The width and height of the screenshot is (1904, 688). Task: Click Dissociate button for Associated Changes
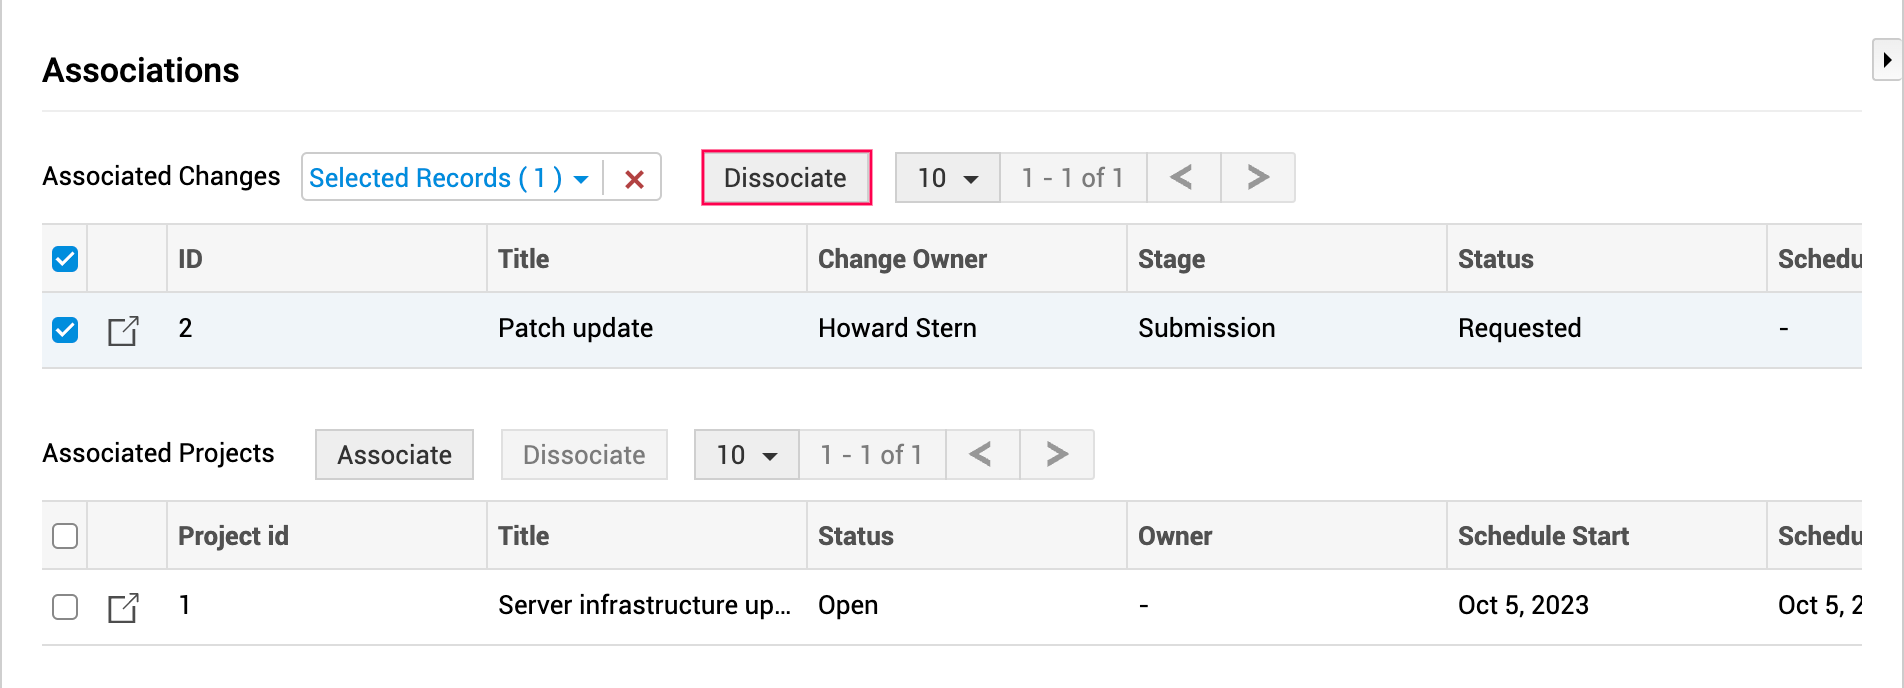pos(786,178)
